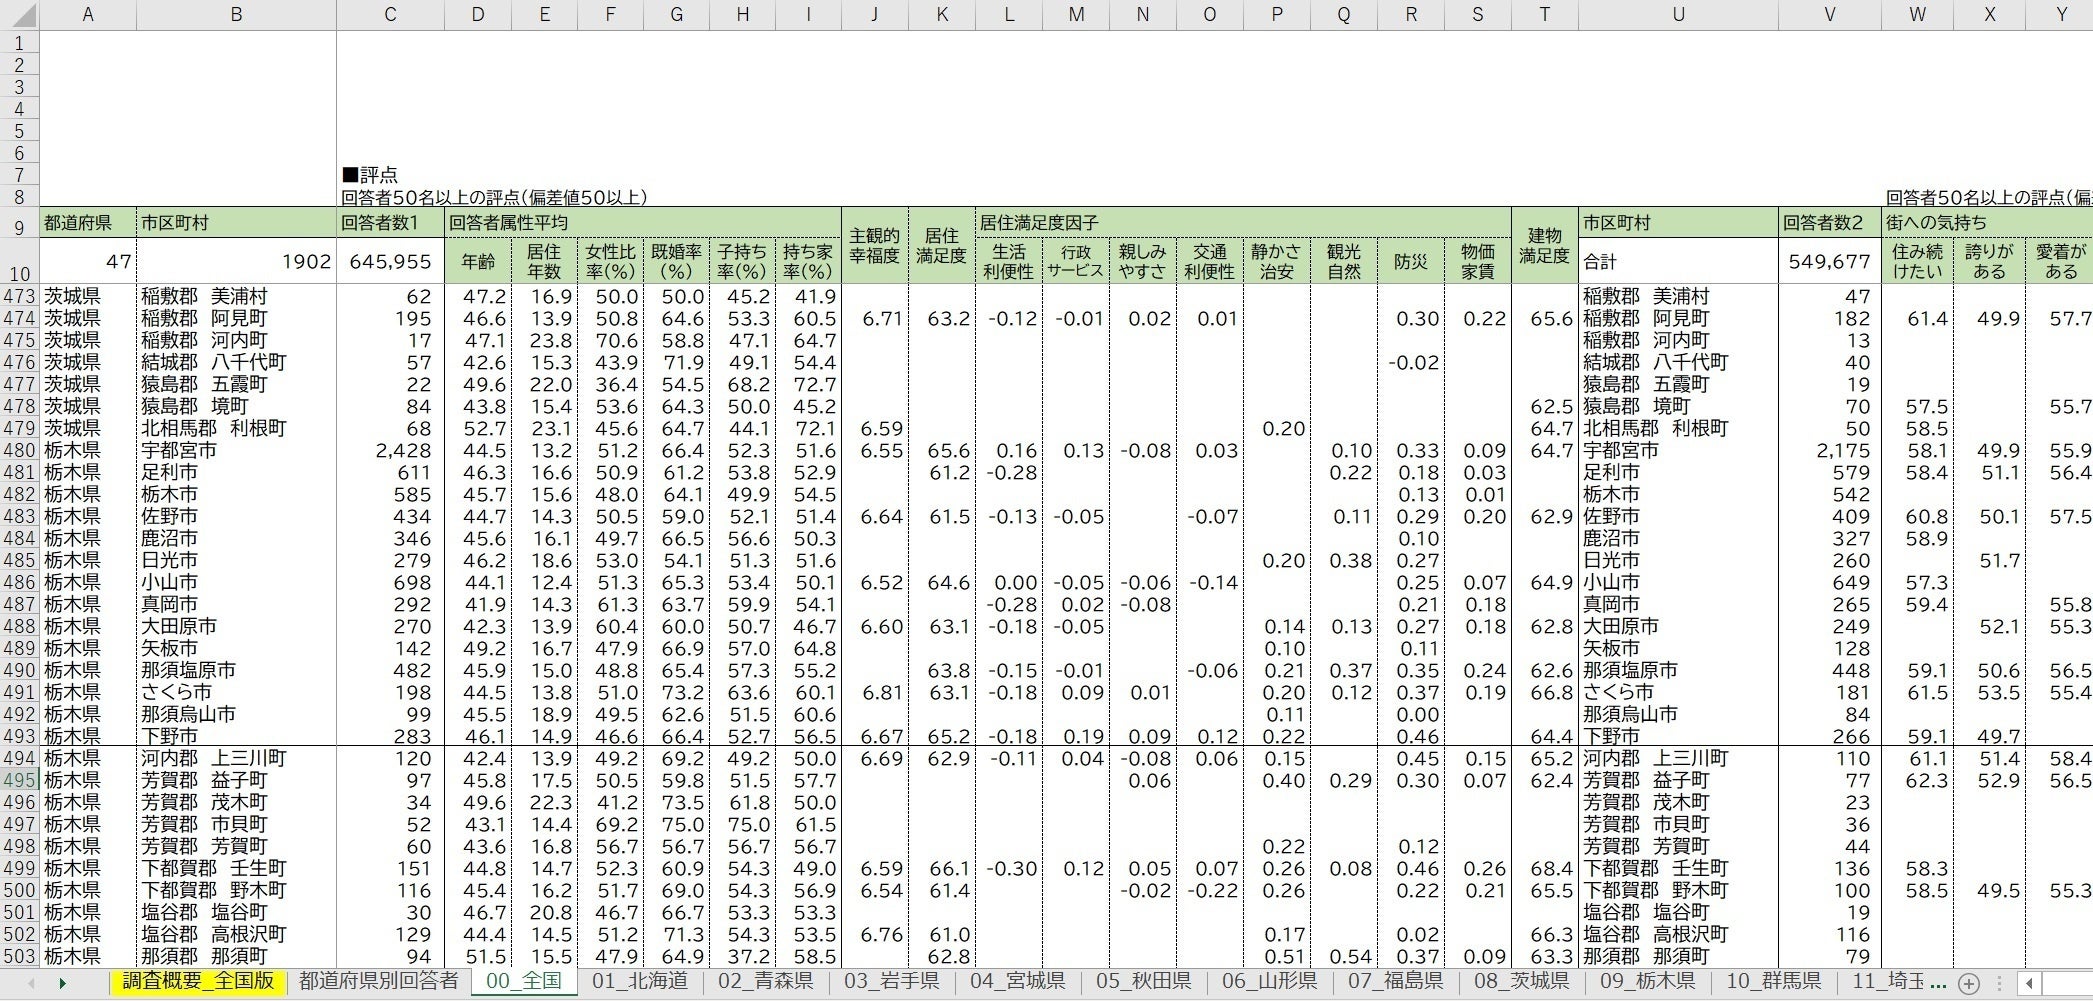2093x1001 pixels.
Task: Click the 主観的幸福度 header cell
Action: (x=874, y=246)
